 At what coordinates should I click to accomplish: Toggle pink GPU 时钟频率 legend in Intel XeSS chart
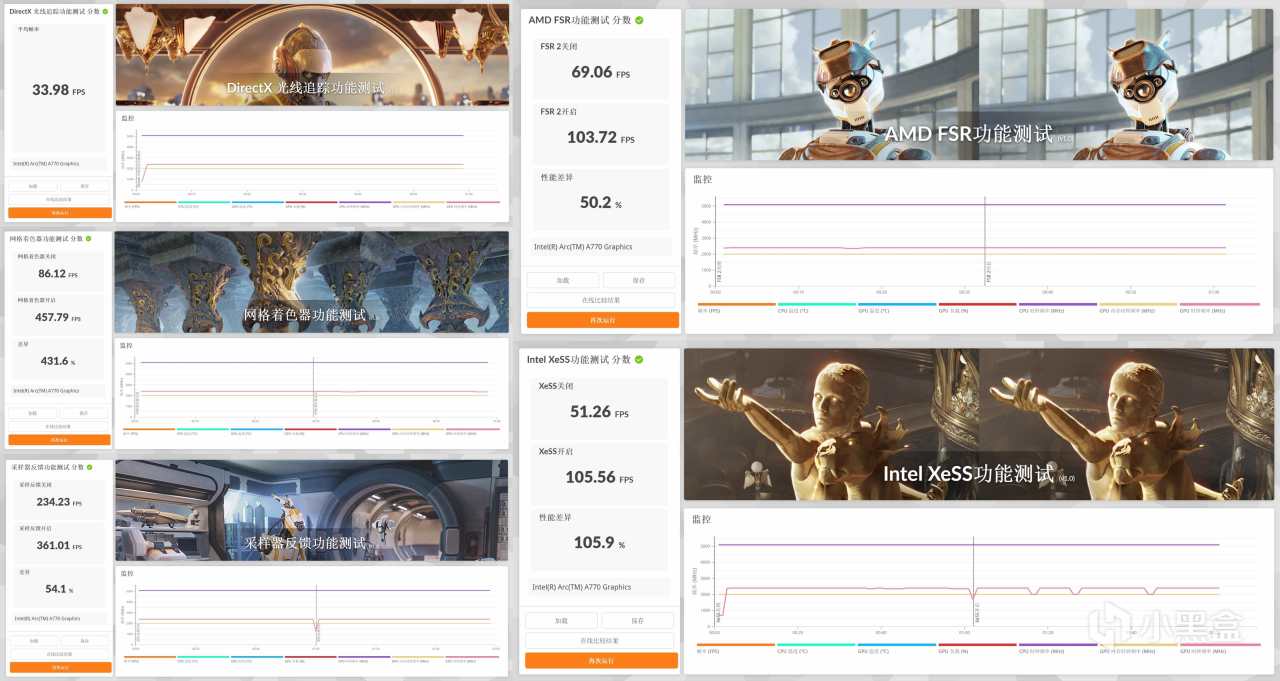[1219, 647]
